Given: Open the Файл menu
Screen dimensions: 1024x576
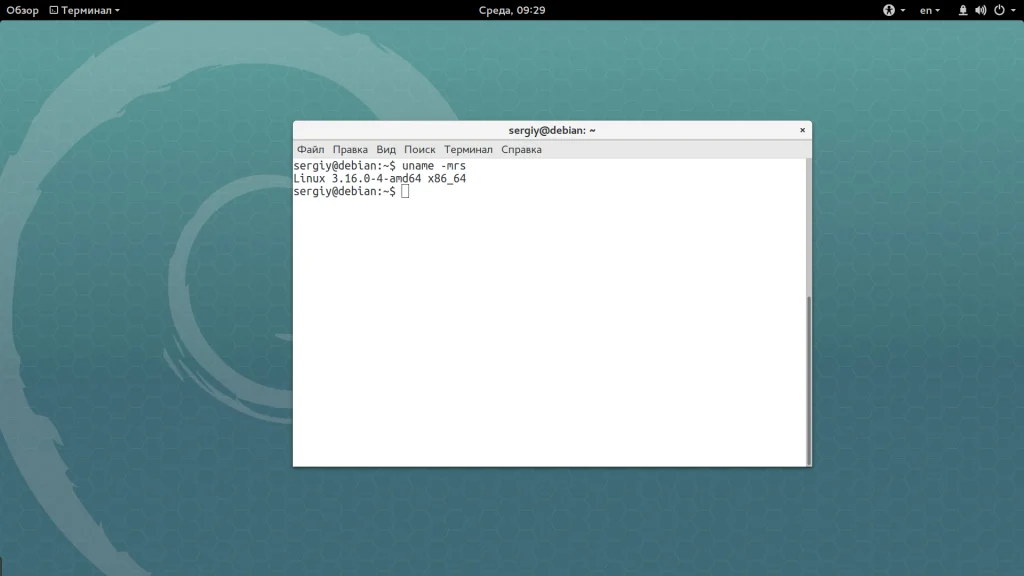Looking at the screenshot, I should [310, 149].
